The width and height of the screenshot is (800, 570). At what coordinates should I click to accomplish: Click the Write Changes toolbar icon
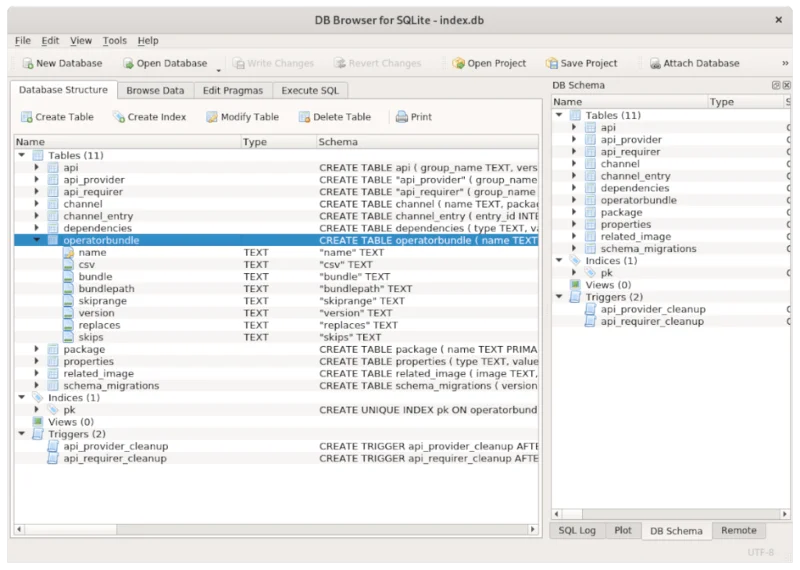click(238, 63)
